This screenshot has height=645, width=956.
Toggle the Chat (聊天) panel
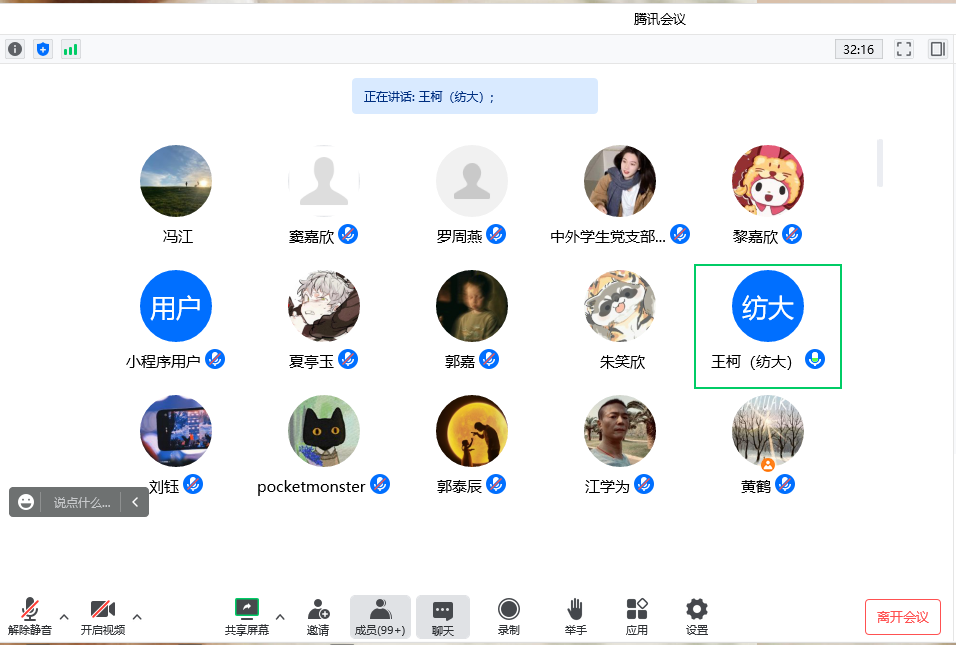tap(442, 616)
